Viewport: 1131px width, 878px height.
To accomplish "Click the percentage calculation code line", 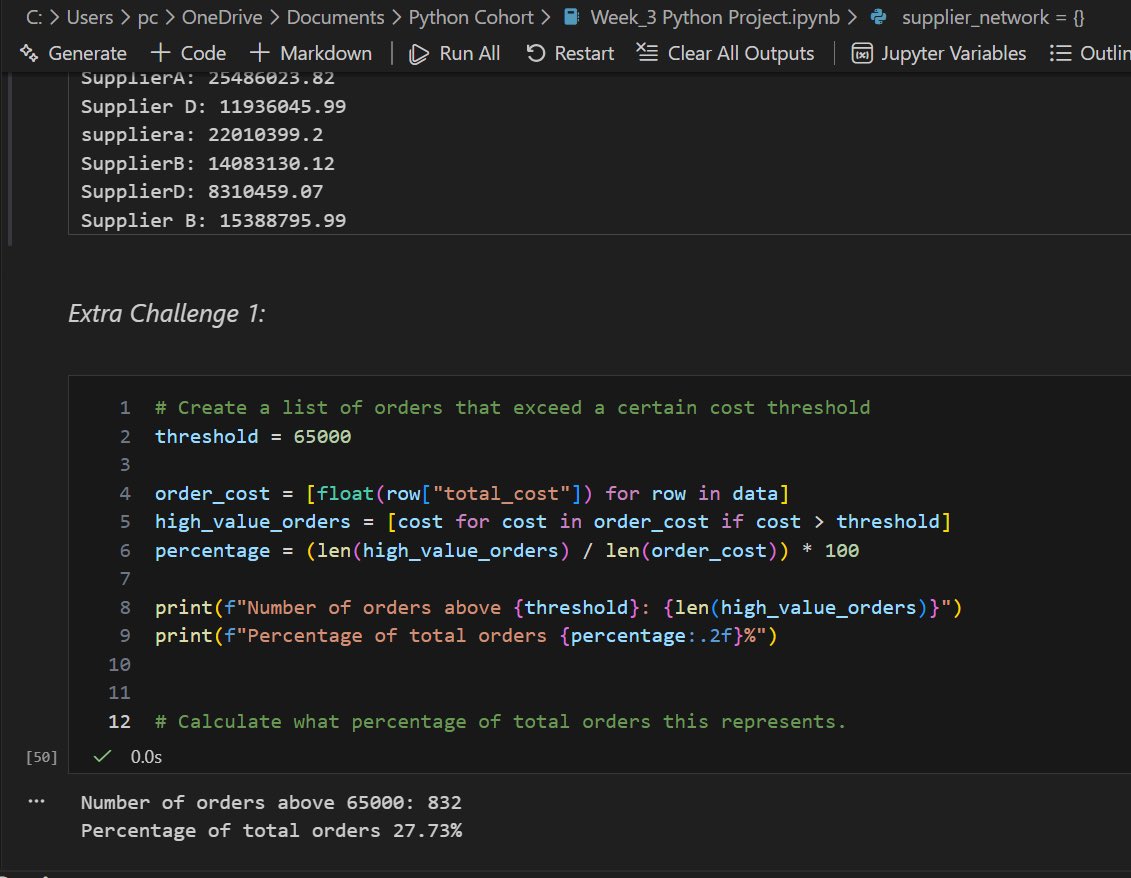I will [x=506, y=550].
